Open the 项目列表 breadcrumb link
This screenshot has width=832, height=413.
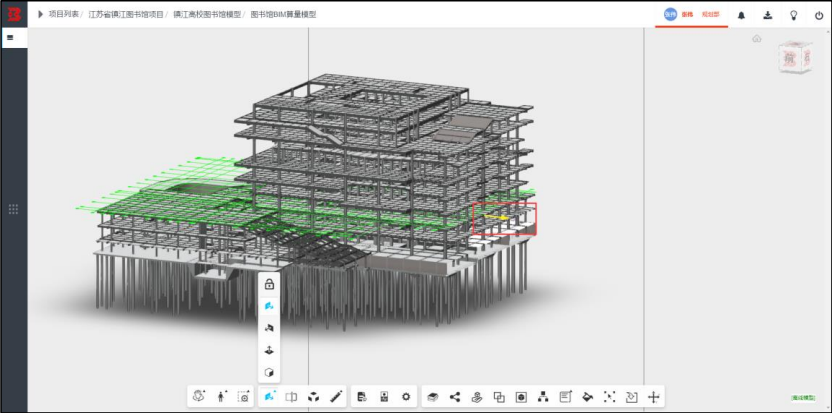63,14
